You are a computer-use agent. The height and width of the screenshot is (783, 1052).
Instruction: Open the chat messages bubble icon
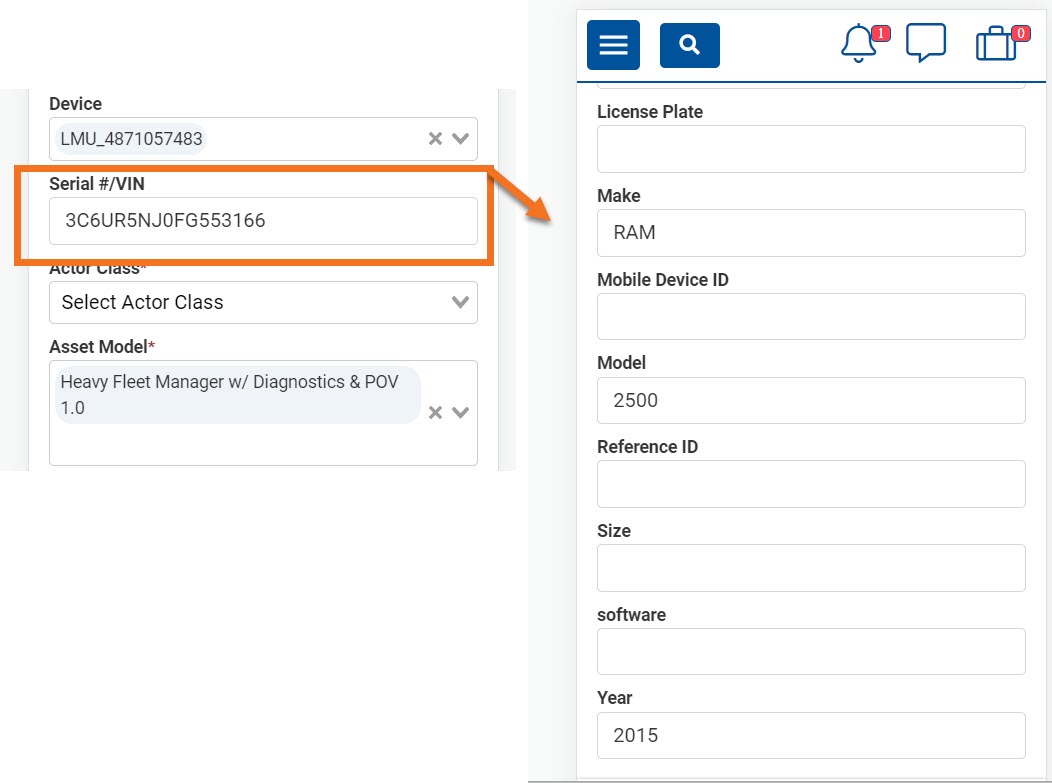pos(926,42)
